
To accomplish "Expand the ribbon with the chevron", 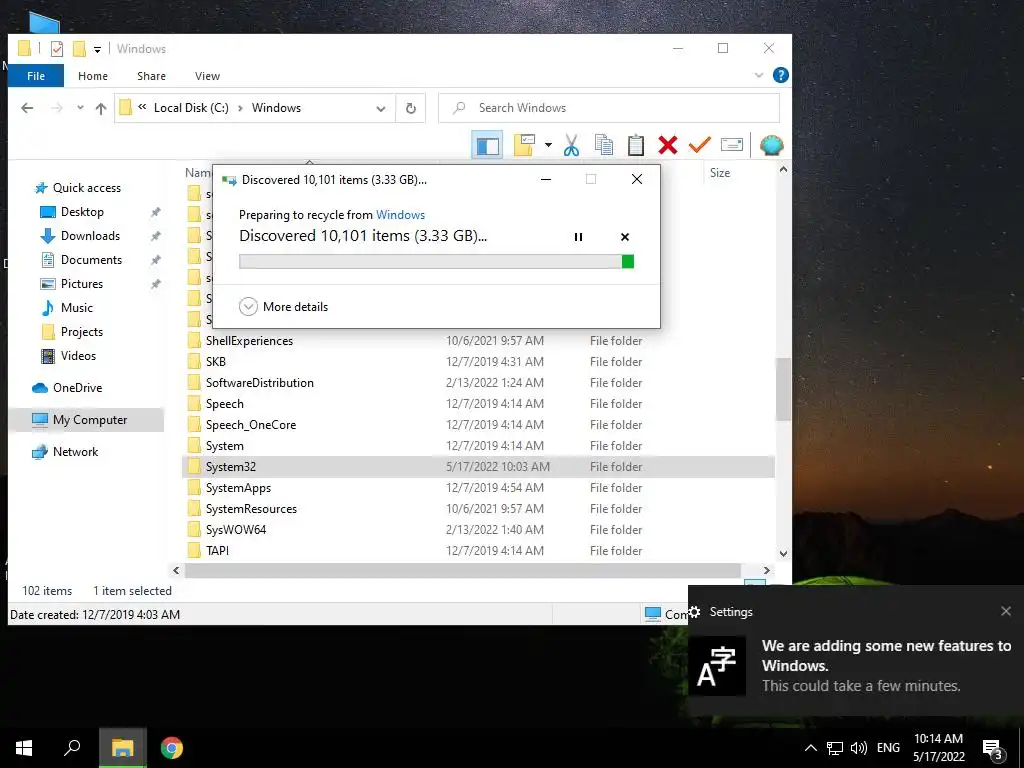I will [759, 75].
